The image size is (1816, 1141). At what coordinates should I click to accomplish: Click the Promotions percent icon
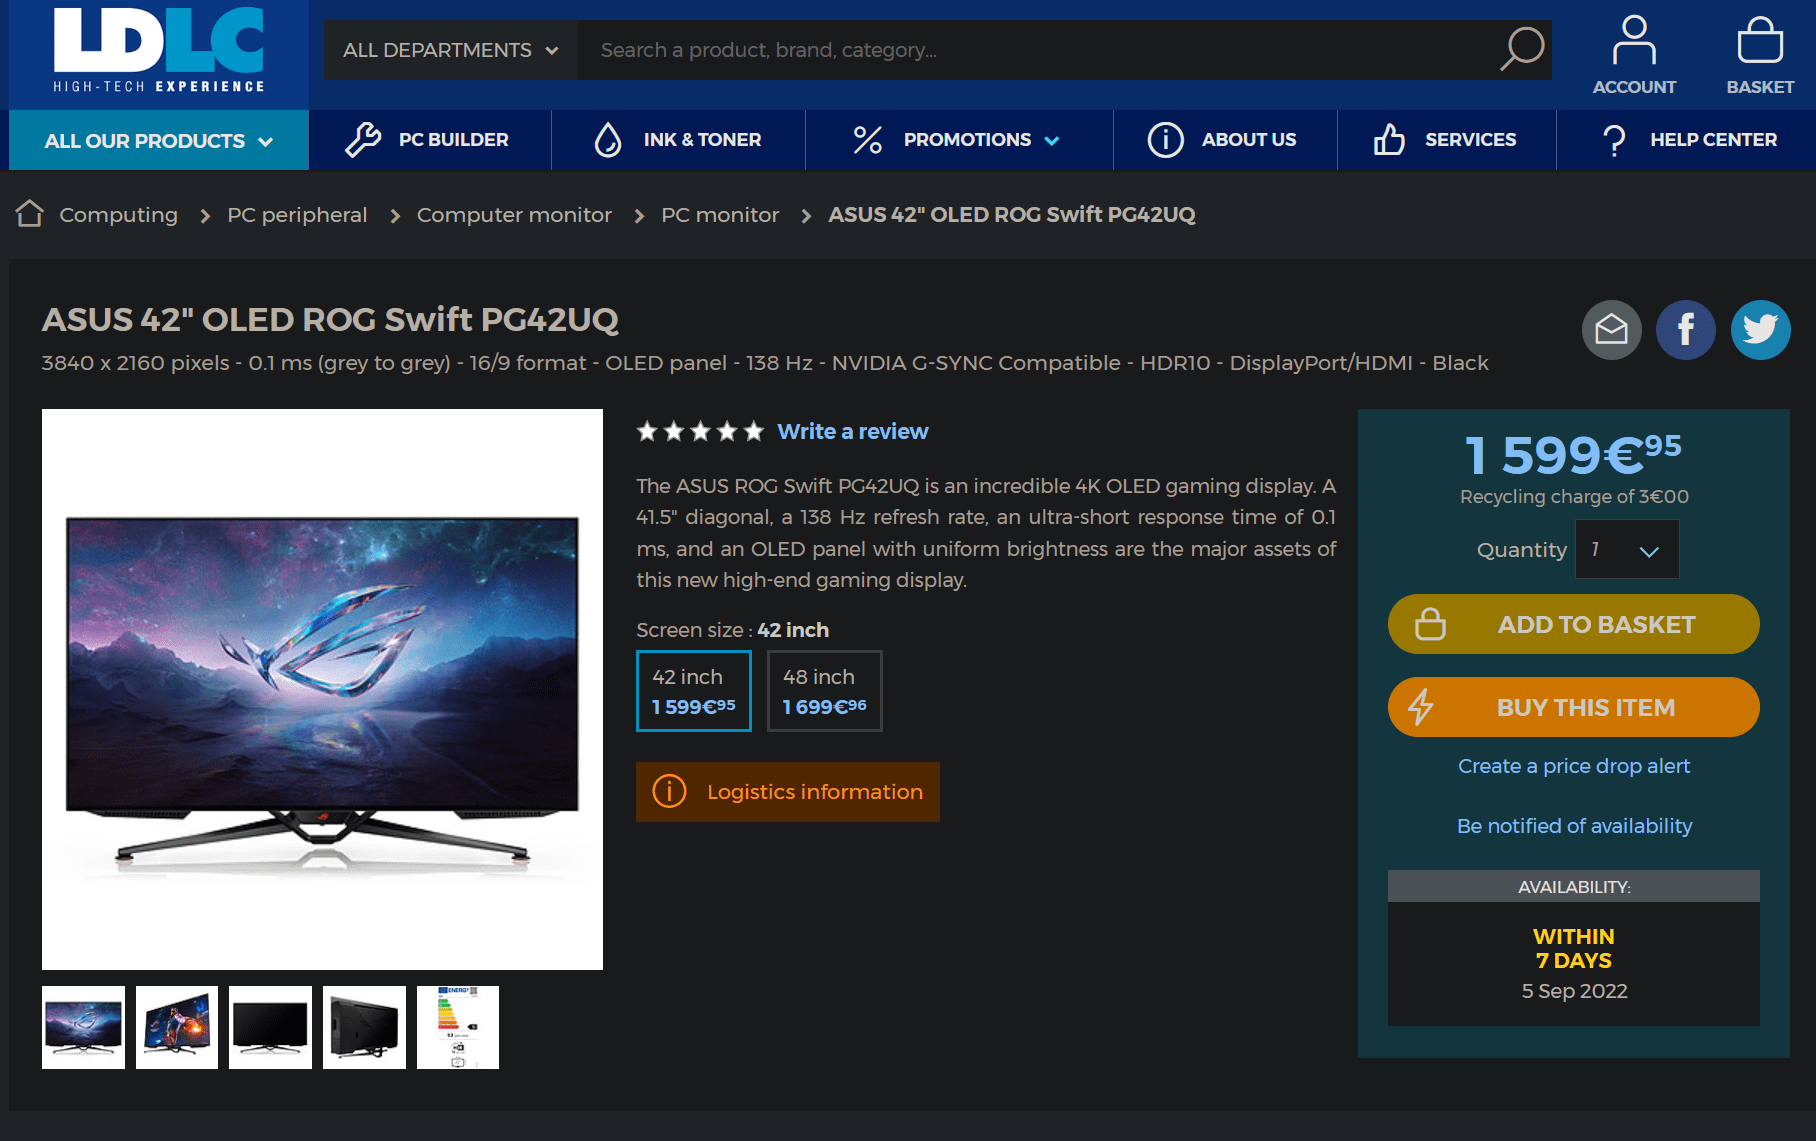click(x=867, y=140)
